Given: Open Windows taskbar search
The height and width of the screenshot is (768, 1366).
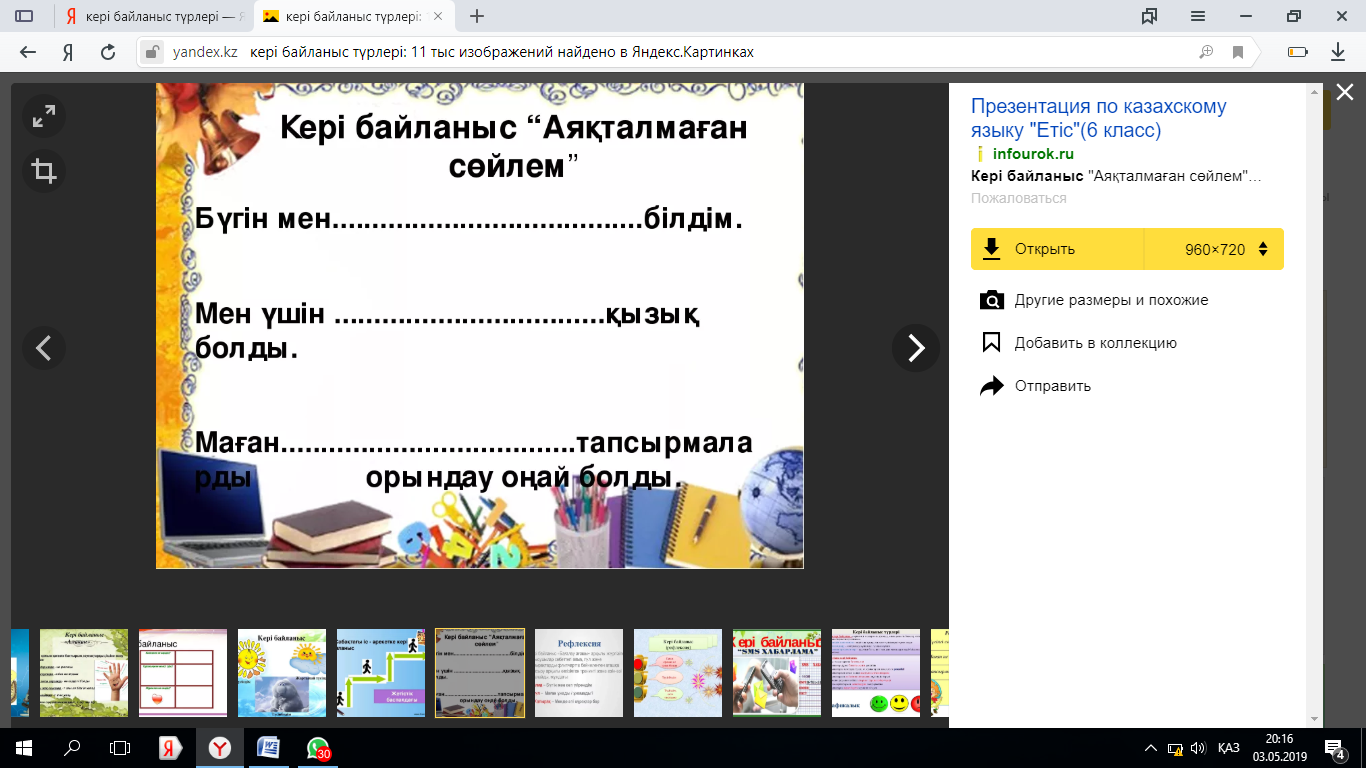Looking at the screenshot, I should pyautogui.click(x=72, y=747).
